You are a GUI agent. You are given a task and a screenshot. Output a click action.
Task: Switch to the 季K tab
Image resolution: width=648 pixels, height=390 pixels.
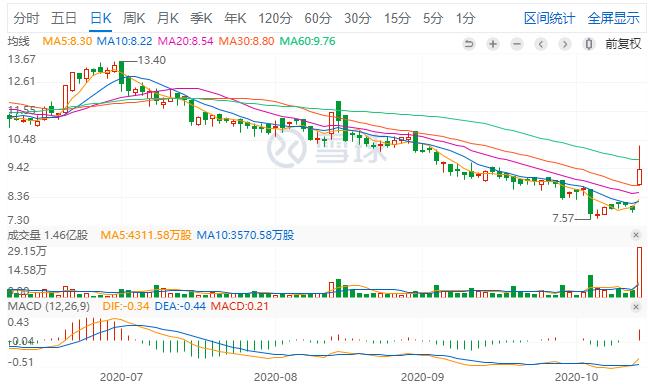click(x=201, y=18)
